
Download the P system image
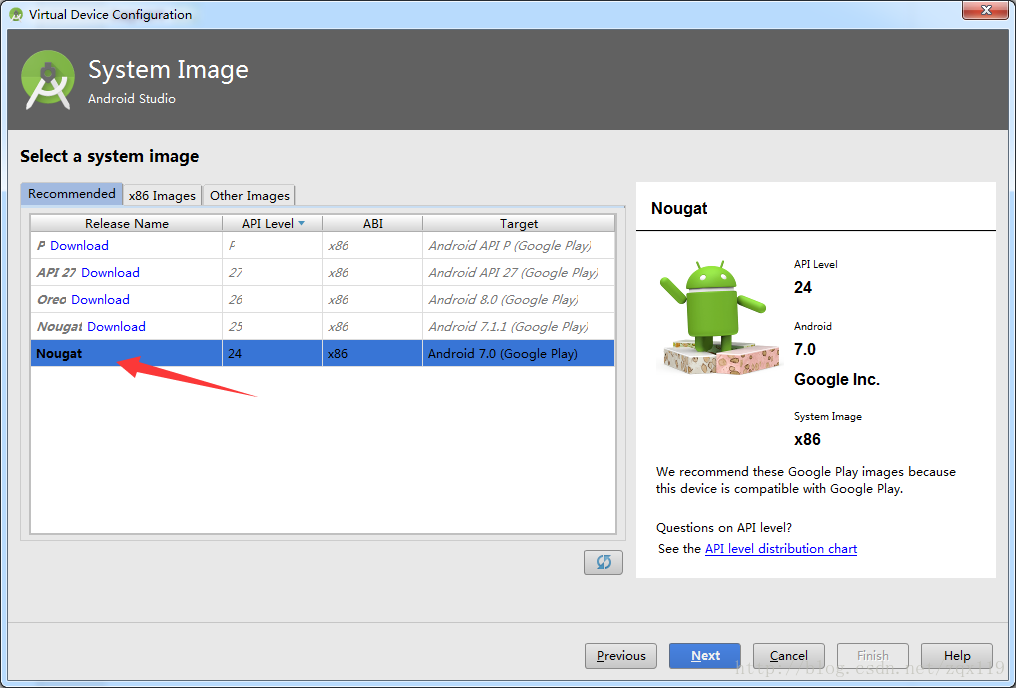coord(79,246)
